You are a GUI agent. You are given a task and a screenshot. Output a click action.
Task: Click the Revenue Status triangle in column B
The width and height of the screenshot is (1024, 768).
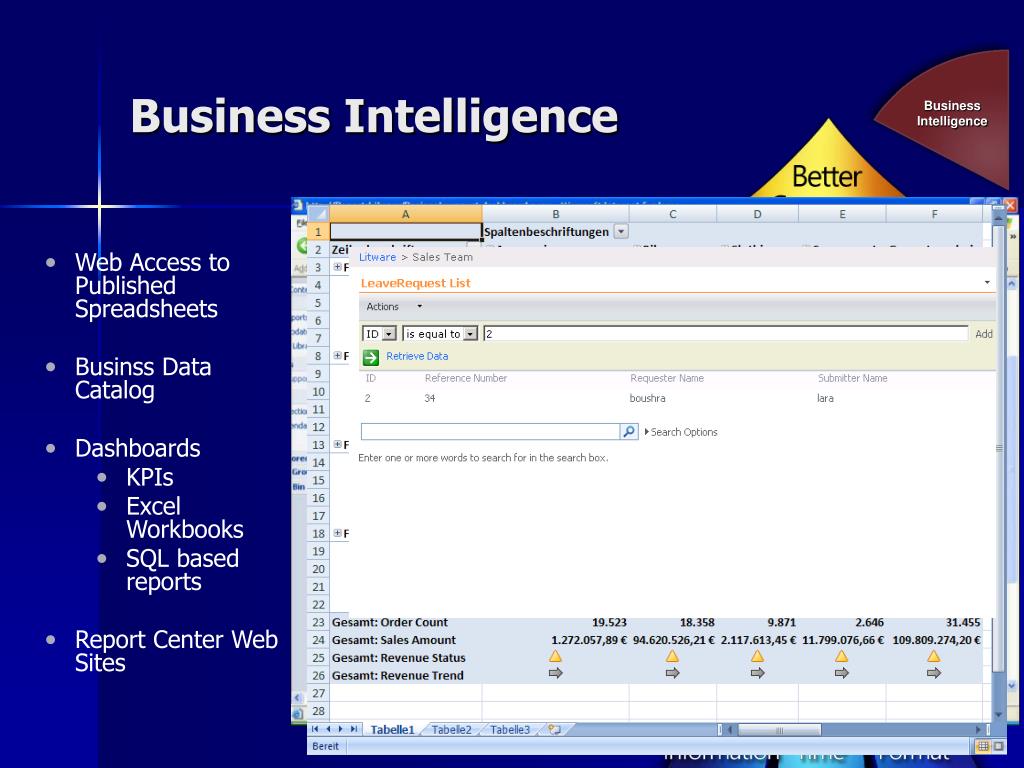[x=555, y=656]
